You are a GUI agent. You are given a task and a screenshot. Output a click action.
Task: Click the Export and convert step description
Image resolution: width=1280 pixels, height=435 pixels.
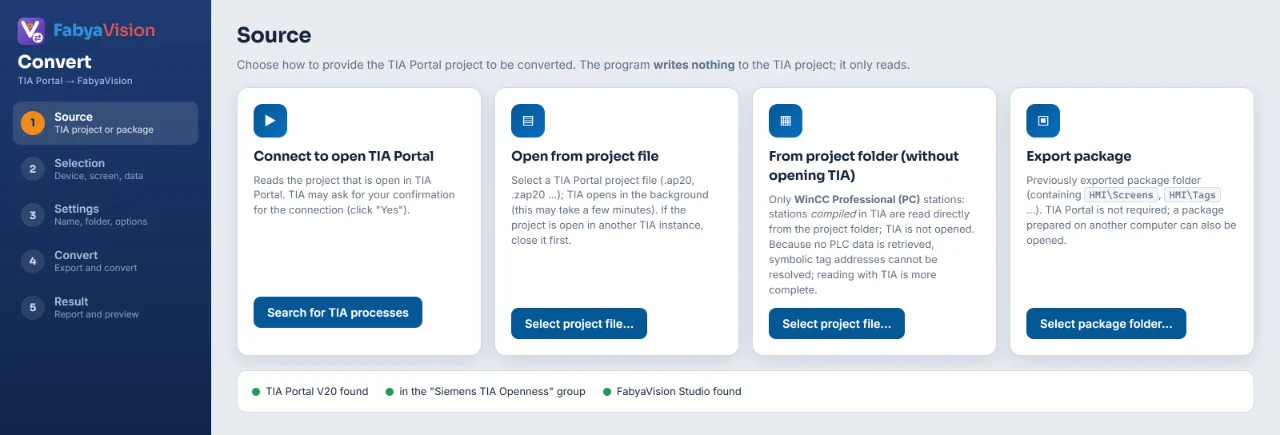click(96, 268)
